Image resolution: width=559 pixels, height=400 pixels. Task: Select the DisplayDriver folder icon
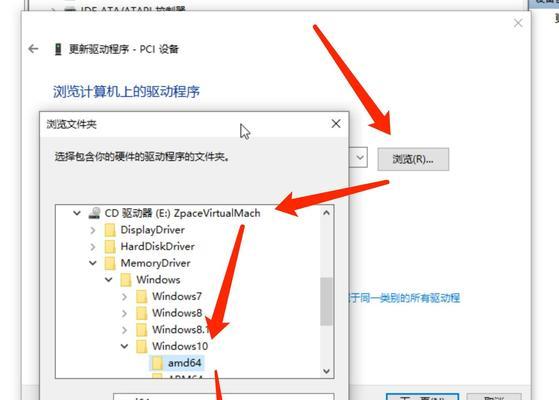110,230
